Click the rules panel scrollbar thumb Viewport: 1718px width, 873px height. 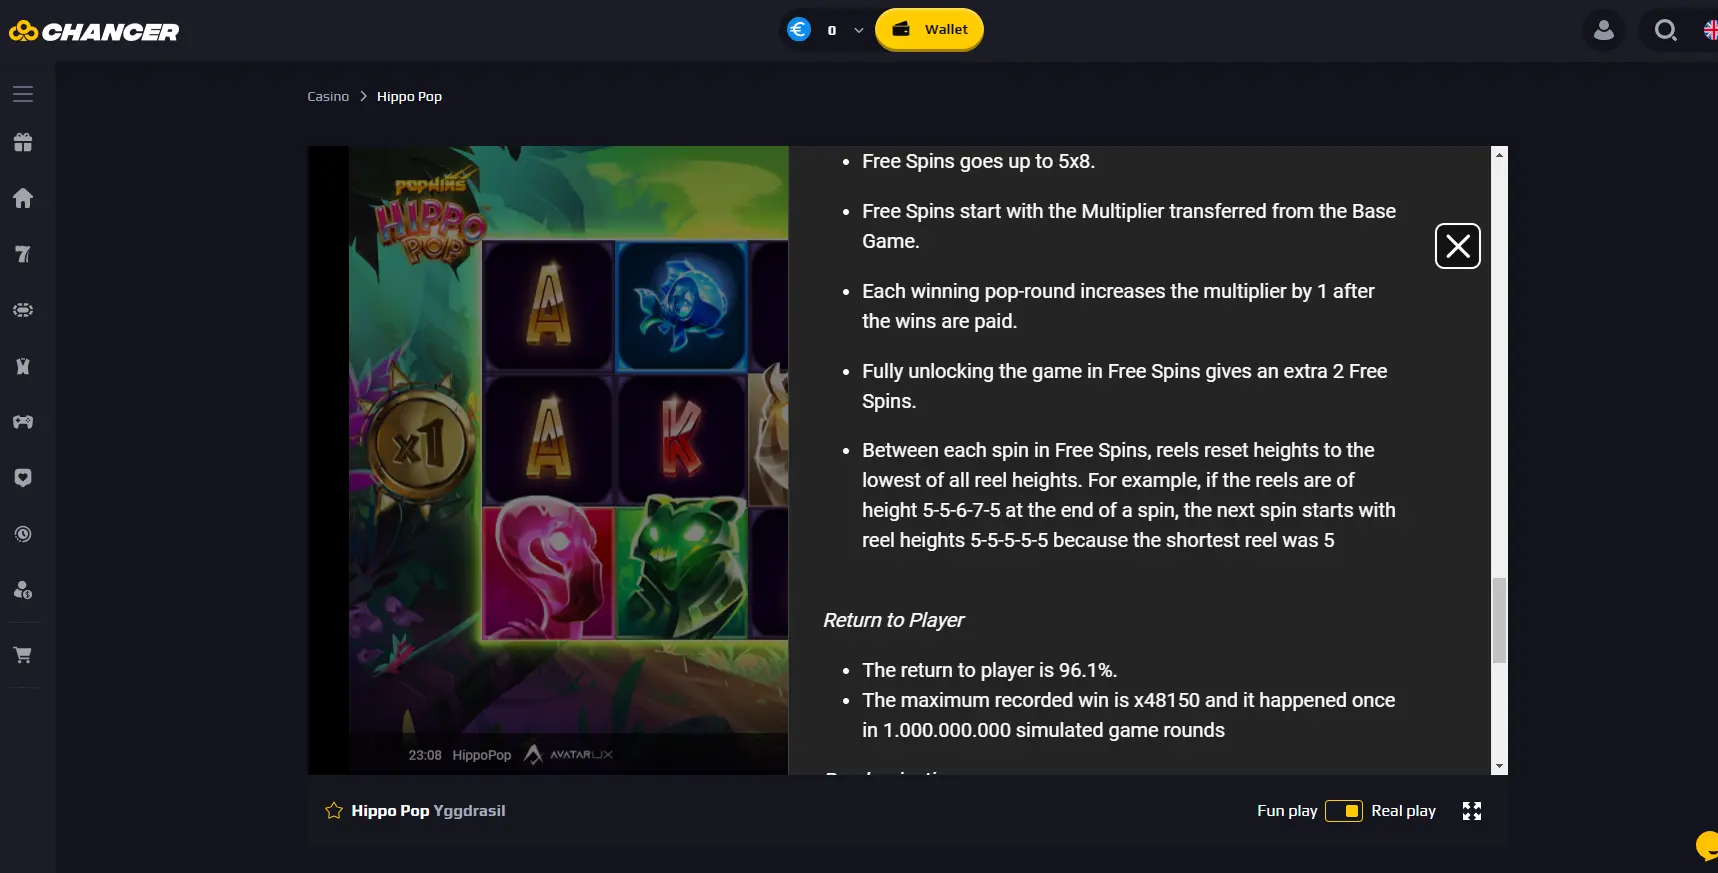(1499, 620)
